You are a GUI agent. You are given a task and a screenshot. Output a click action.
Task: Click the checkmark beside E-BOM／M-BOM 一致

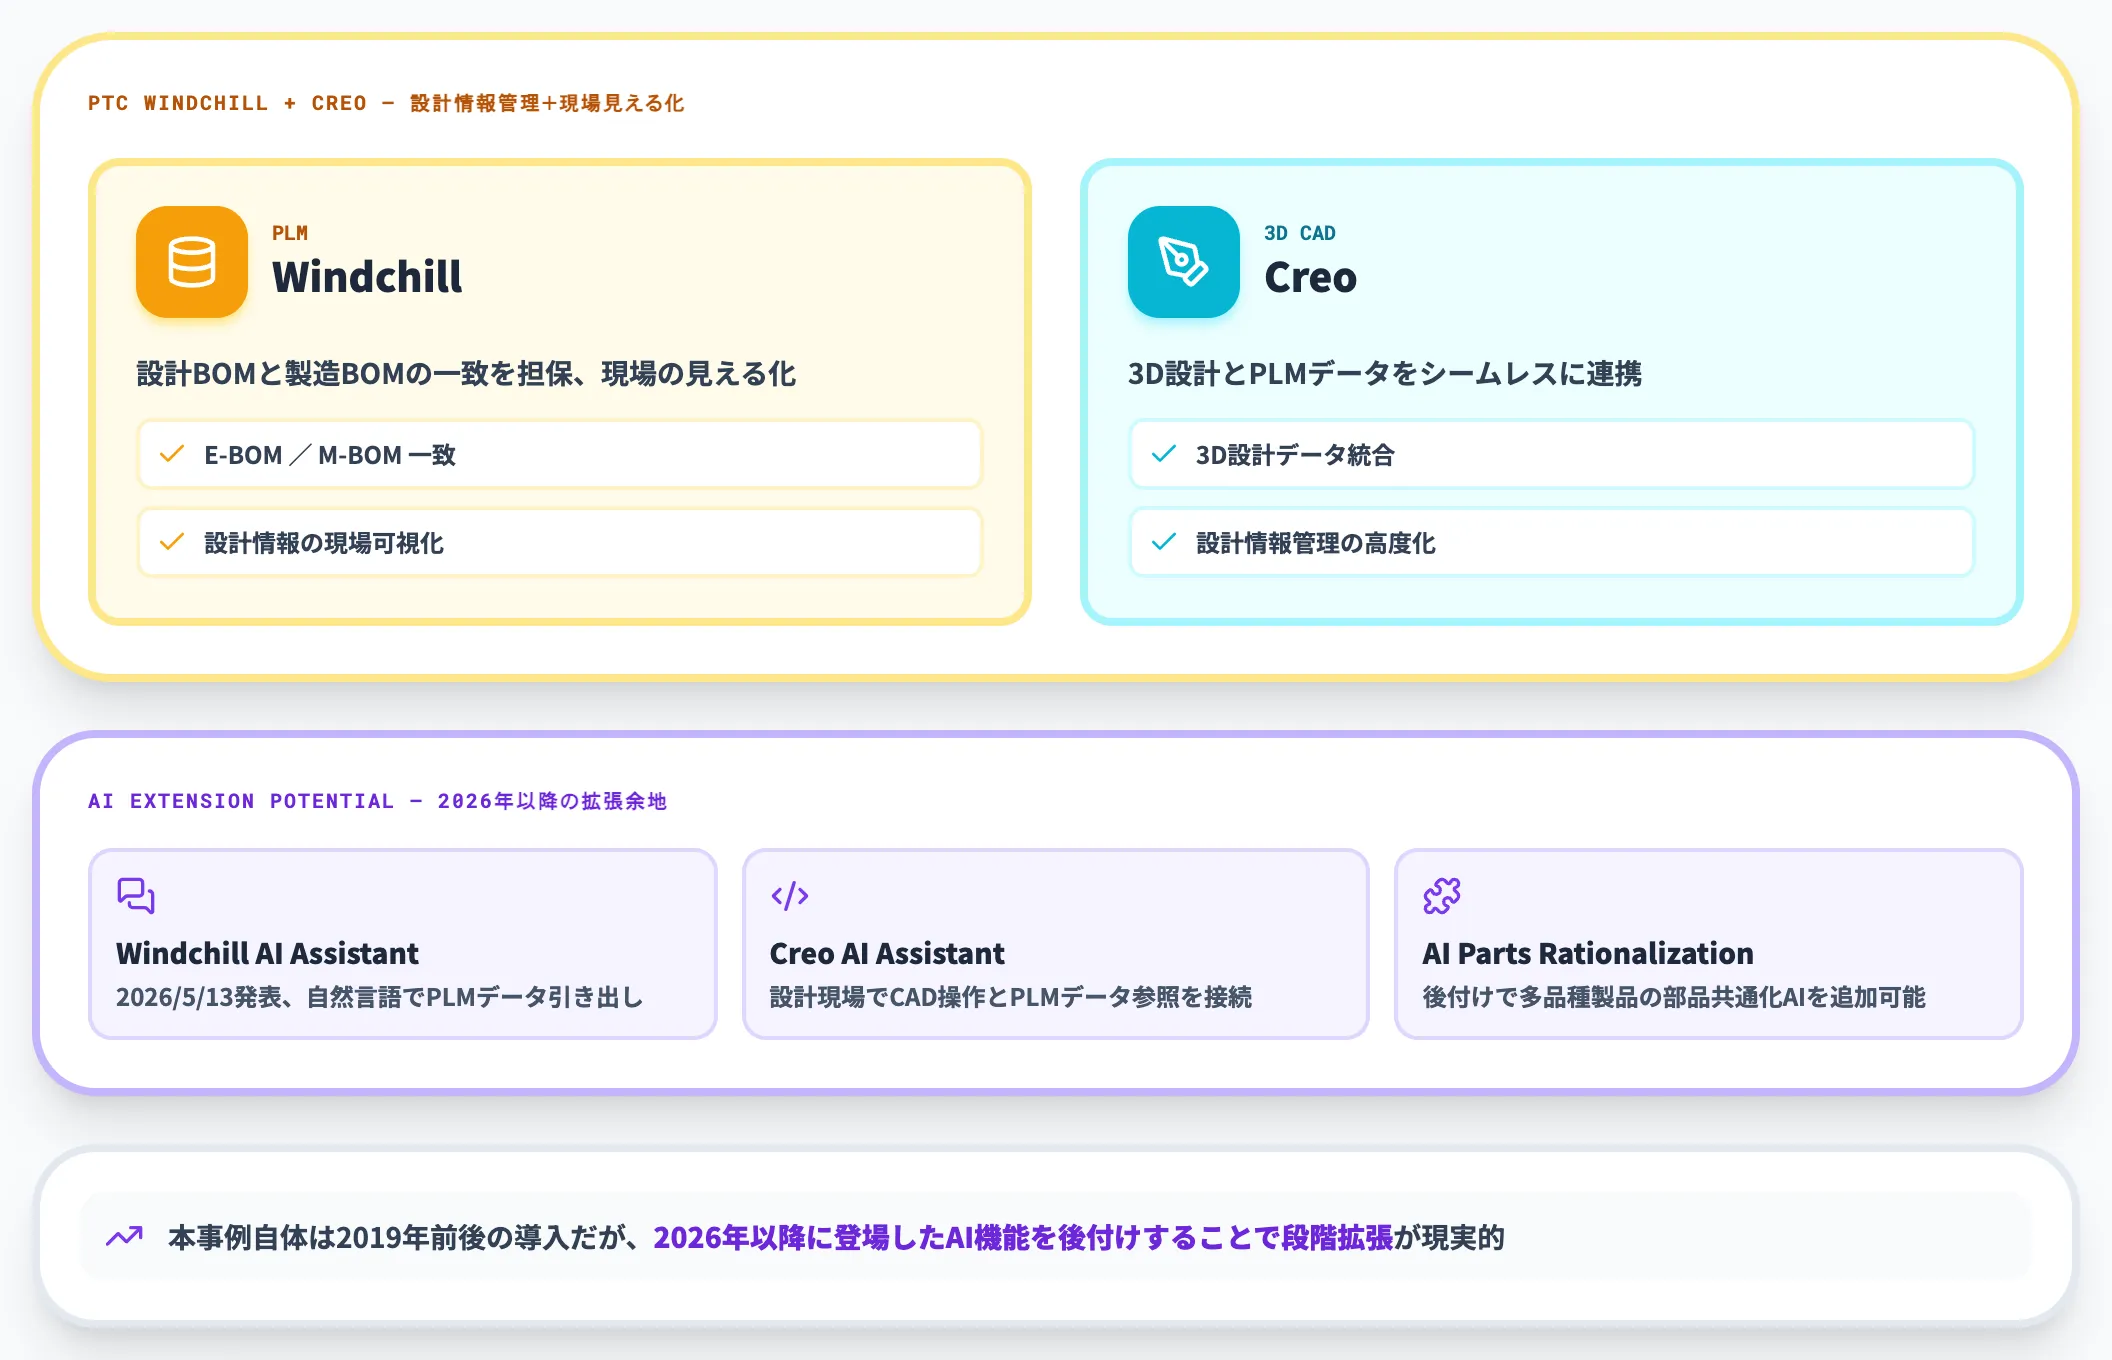172,454
